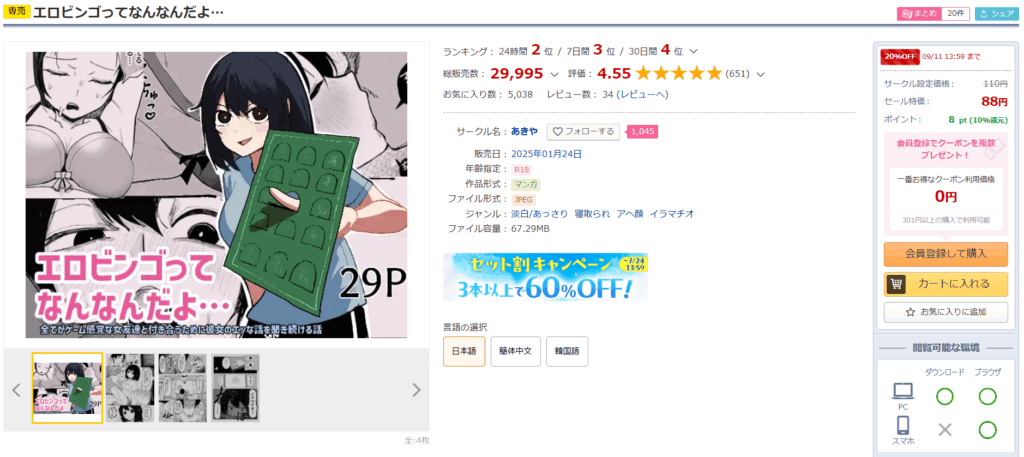Expand the ranking details chevron
This screenshot has width=1024, height=457.
tap(694, 52)
